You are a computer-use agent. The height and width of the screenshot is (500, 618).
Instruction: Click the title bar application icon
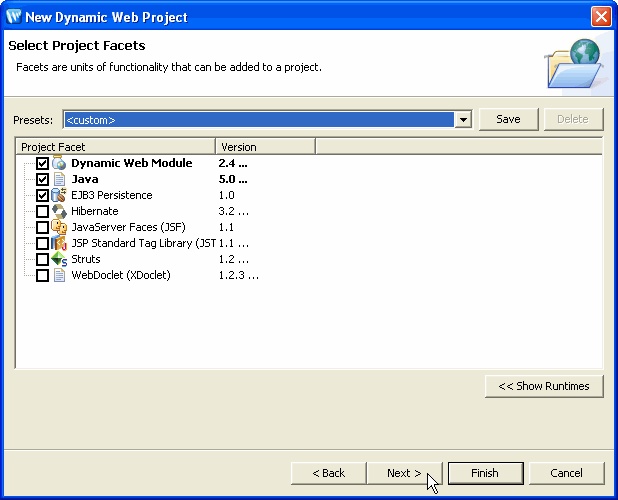point(14,17)
